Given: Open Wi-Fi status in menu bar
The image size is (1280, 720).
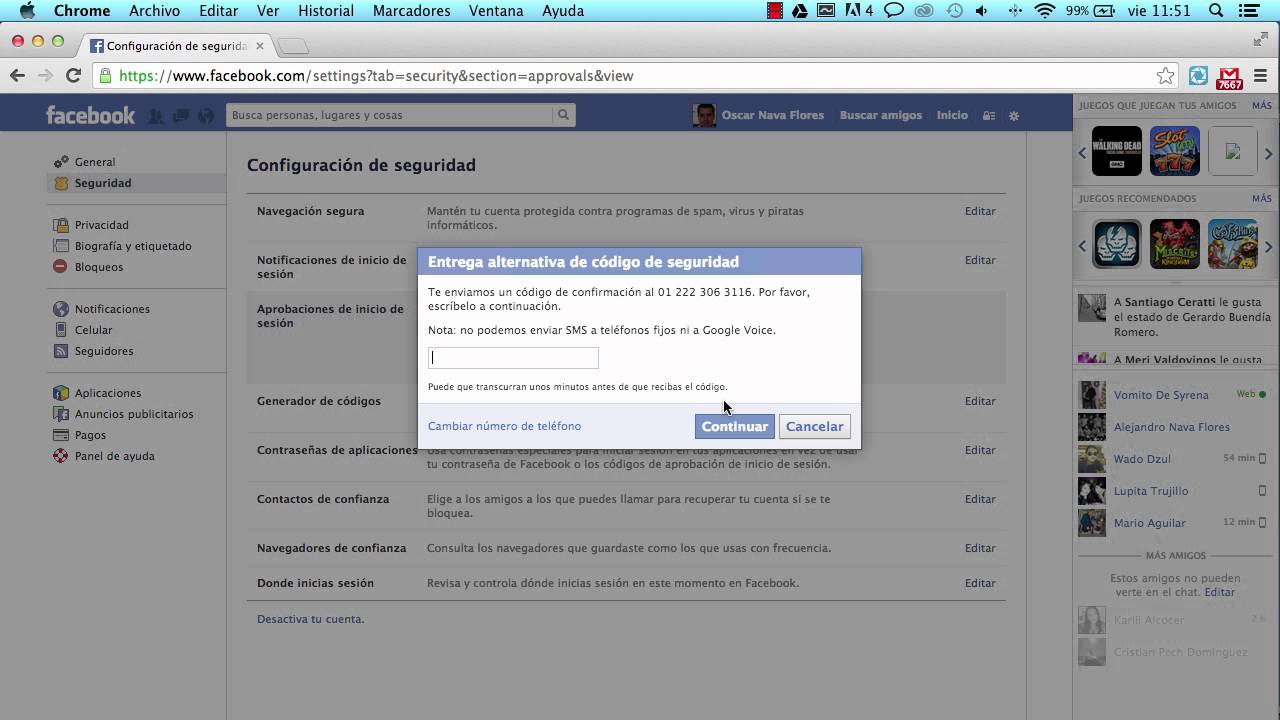Looking at the screenshot, I should (1045, 11).
